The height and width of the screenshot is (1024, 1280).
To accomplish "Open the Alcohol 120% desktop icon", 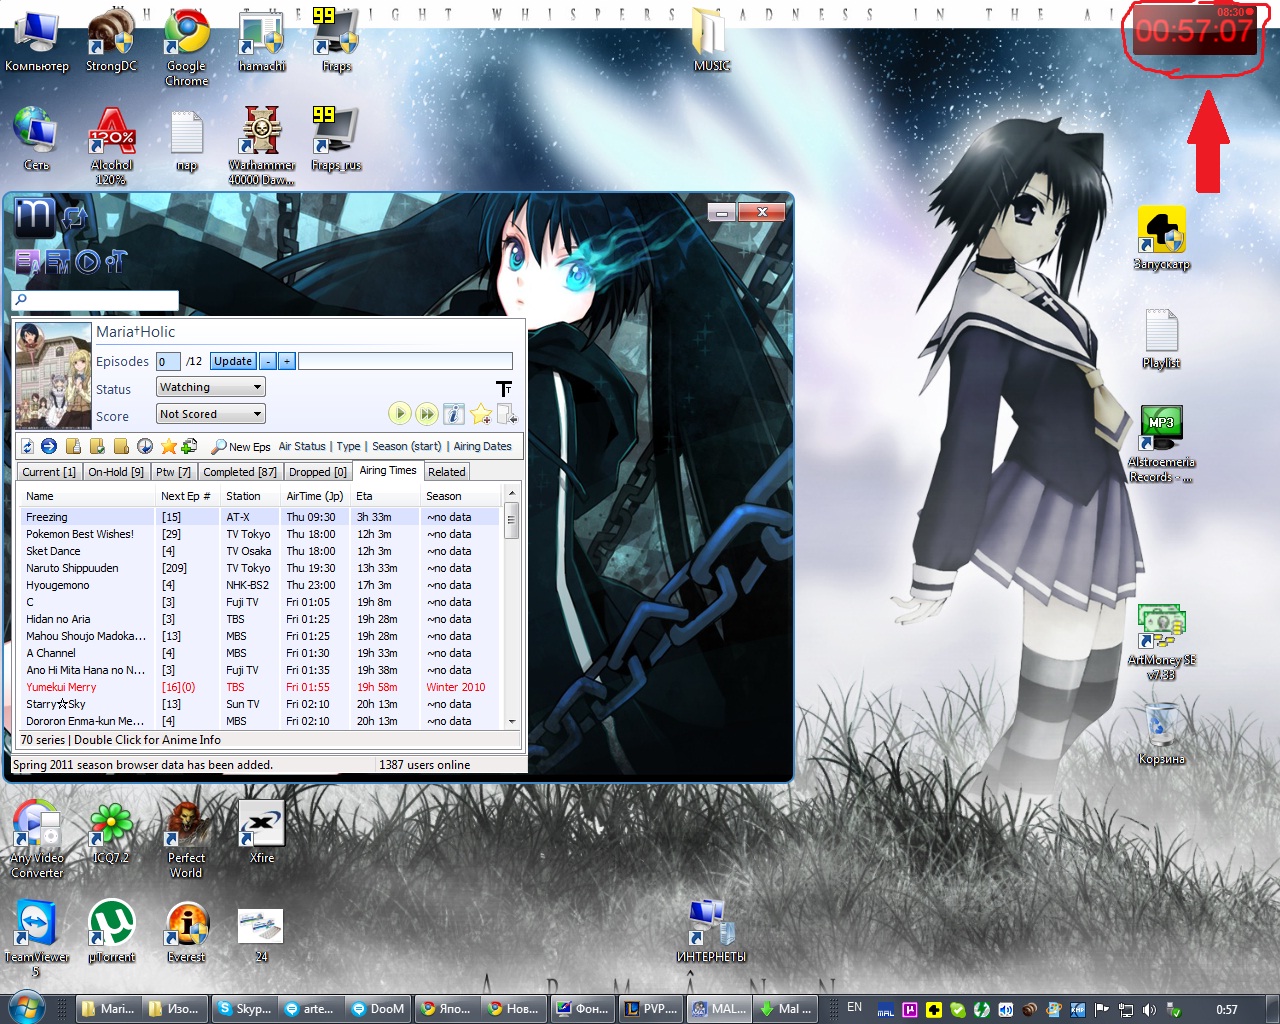I will 111,146.
